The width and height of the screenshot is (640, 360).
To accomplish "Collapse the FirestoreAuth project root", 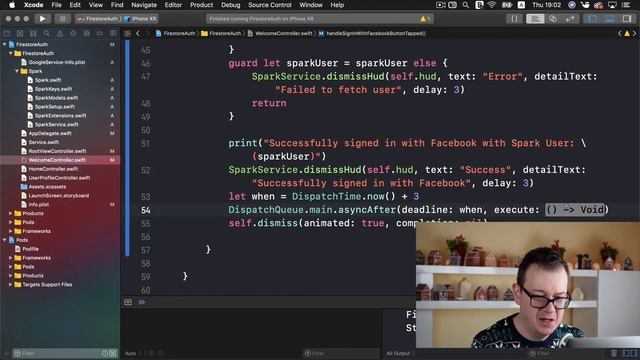I will [4, 44].
